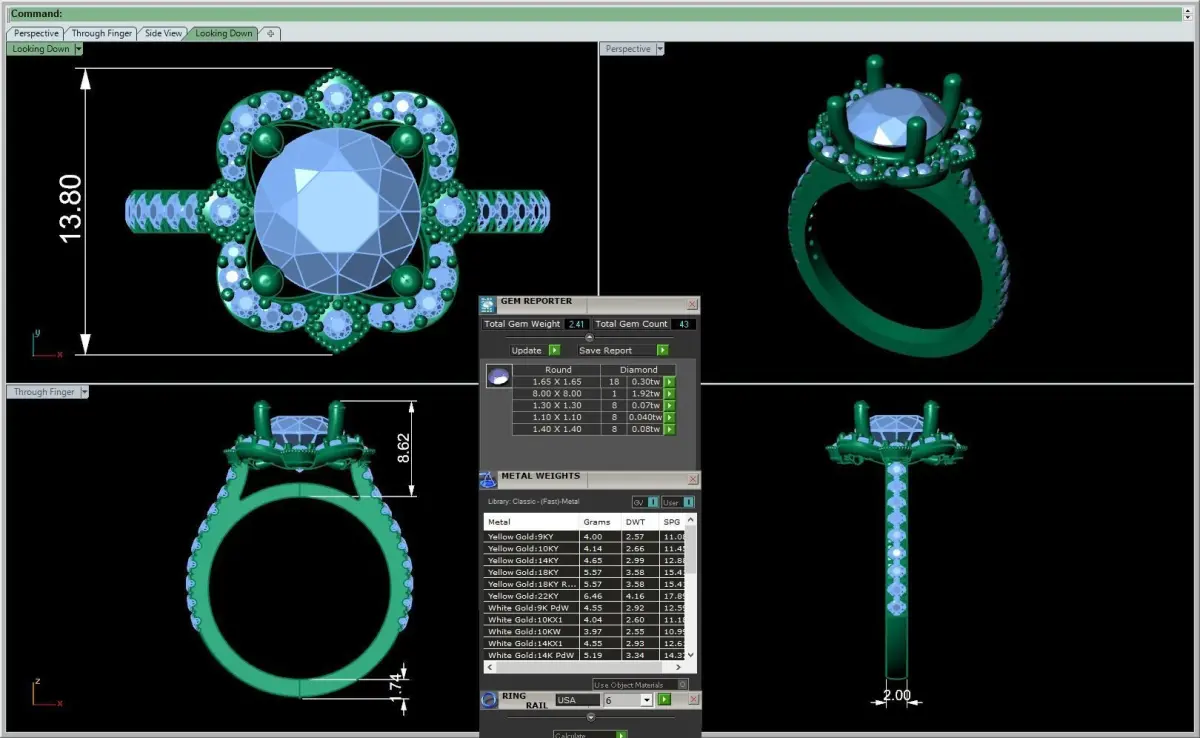Click scroll-up arrow of metal list

pos(691,520)
